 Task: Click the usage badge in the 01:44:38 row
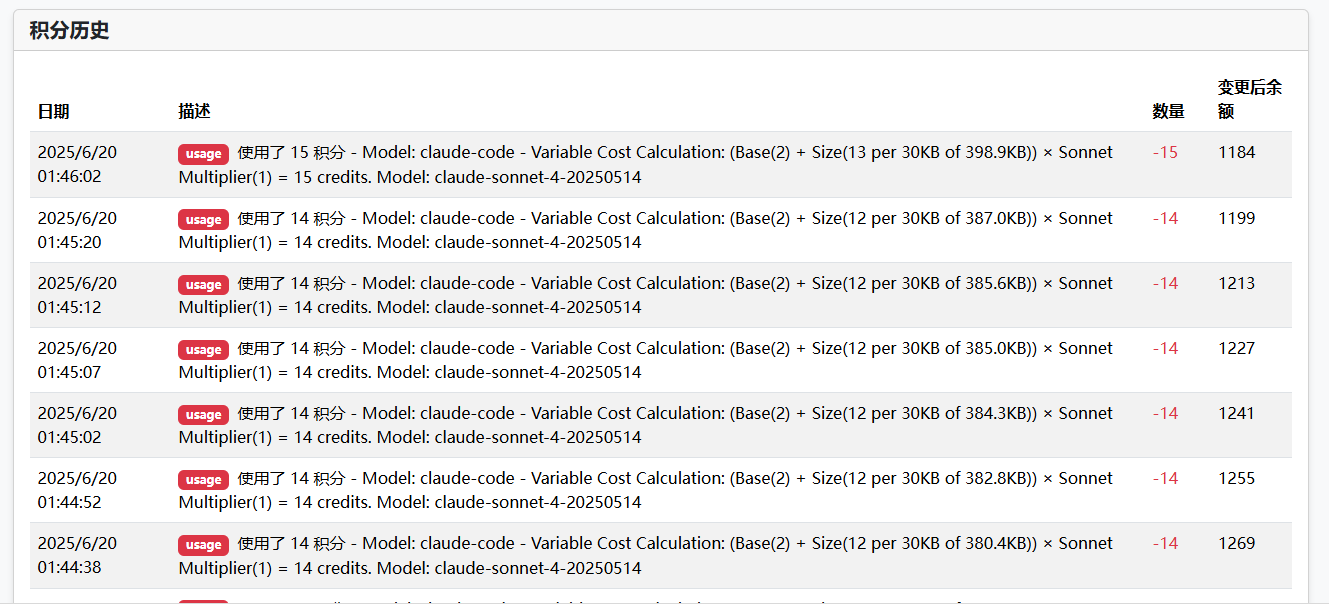203,544
